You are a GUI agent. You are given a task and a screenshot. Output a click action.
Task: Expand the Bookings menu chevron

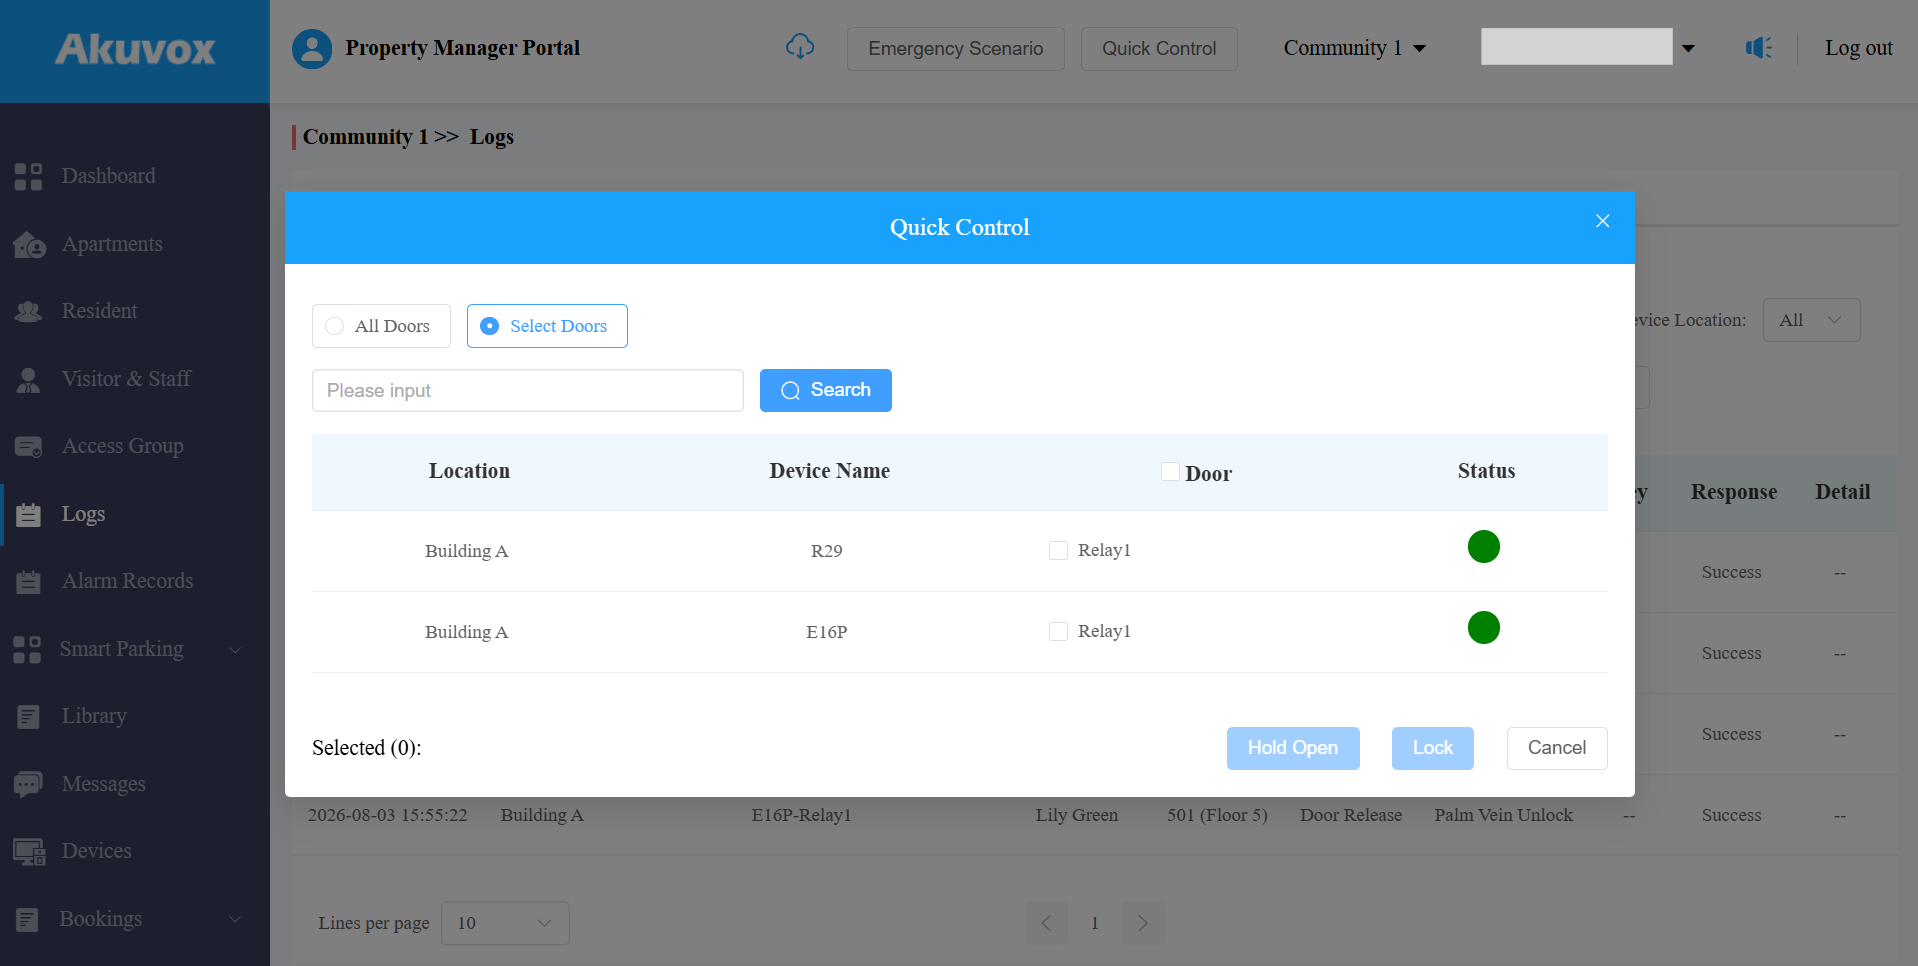(x=235, y=920)
